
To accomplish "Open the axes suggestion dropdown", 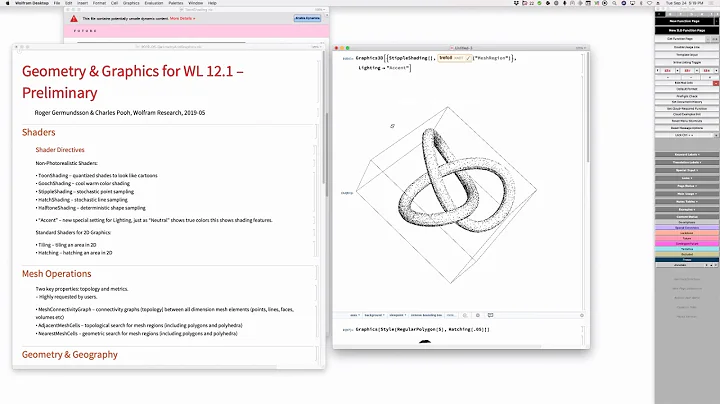I will click(355, 315).
